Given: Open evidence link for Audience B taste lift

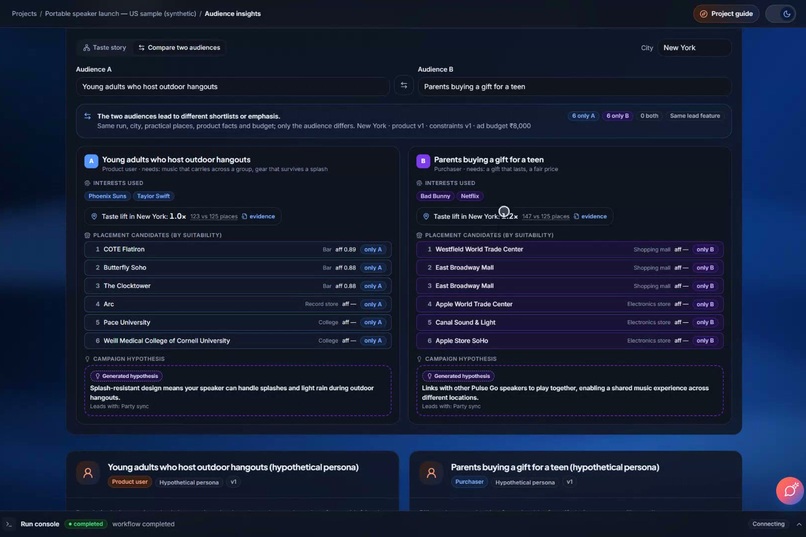Looking at the screenshot, I should (x=590, y=216).
